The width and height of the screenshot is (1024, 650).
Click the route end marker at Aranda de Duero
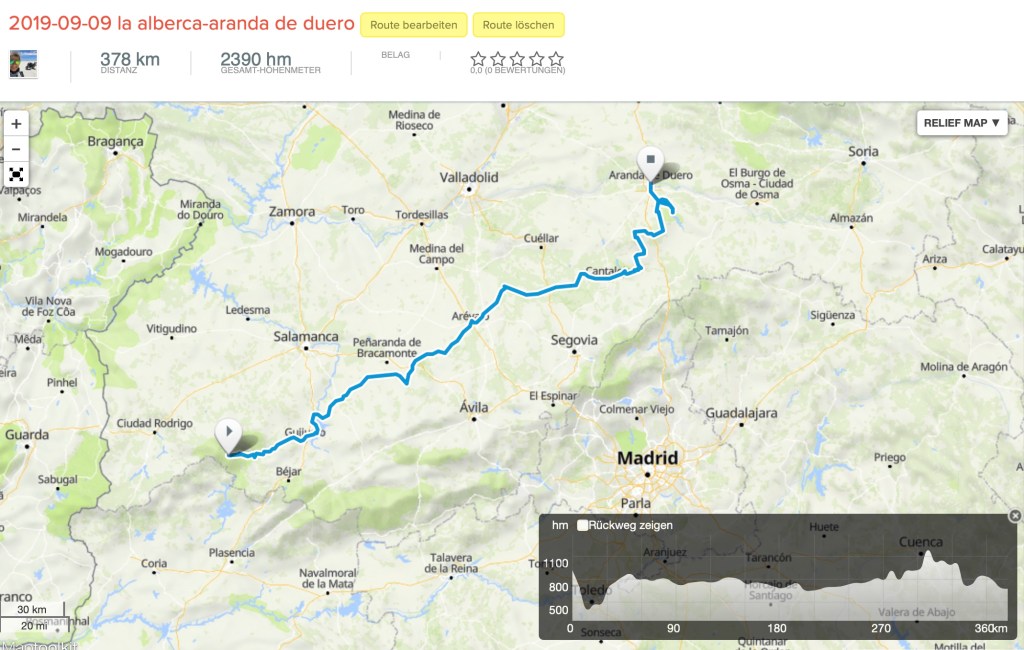(651, 160)
